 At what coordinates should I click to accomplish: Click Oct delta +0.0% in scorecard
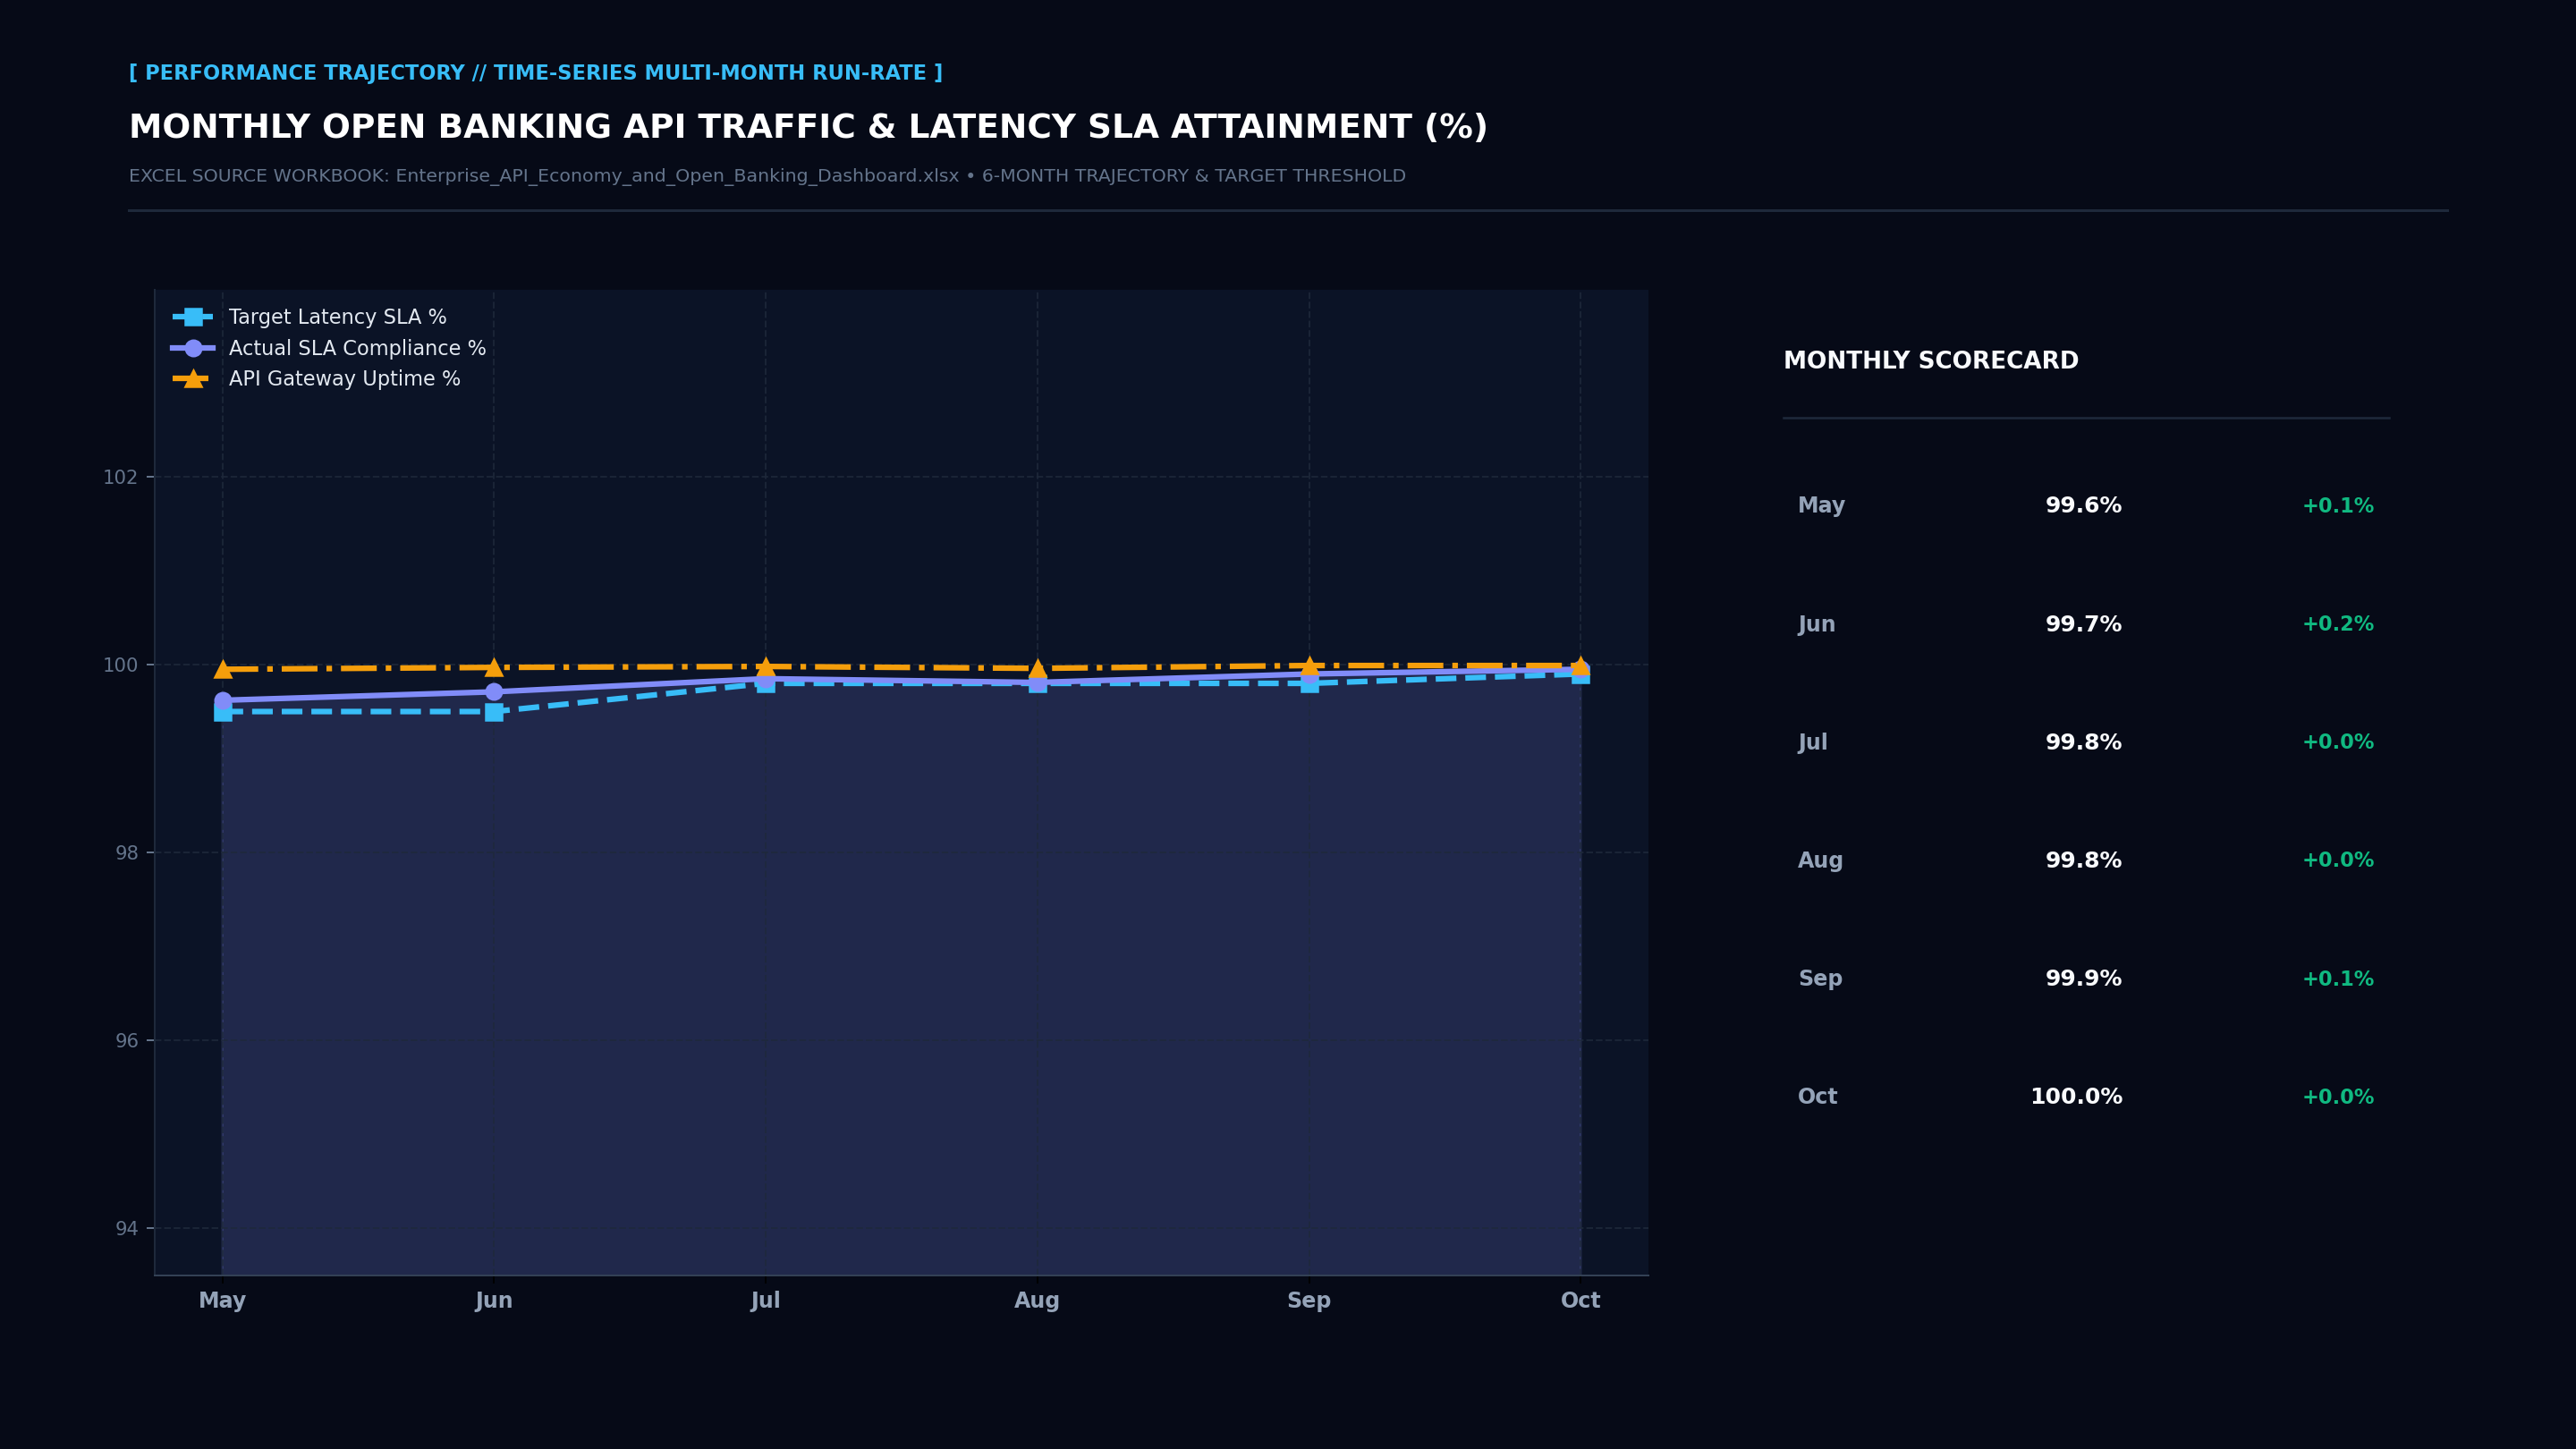point(2338,1097)
